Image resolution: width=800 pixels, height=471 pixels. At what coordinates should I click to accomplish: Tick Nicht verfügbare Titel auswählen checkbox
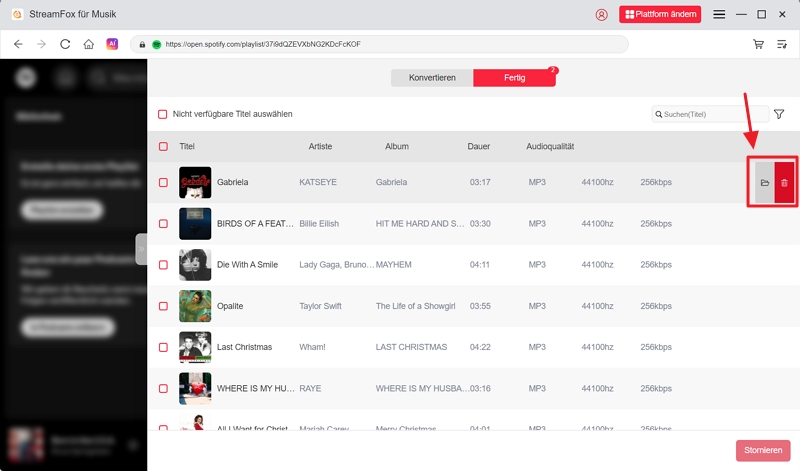pyautogui.click(x=162, y=114)
